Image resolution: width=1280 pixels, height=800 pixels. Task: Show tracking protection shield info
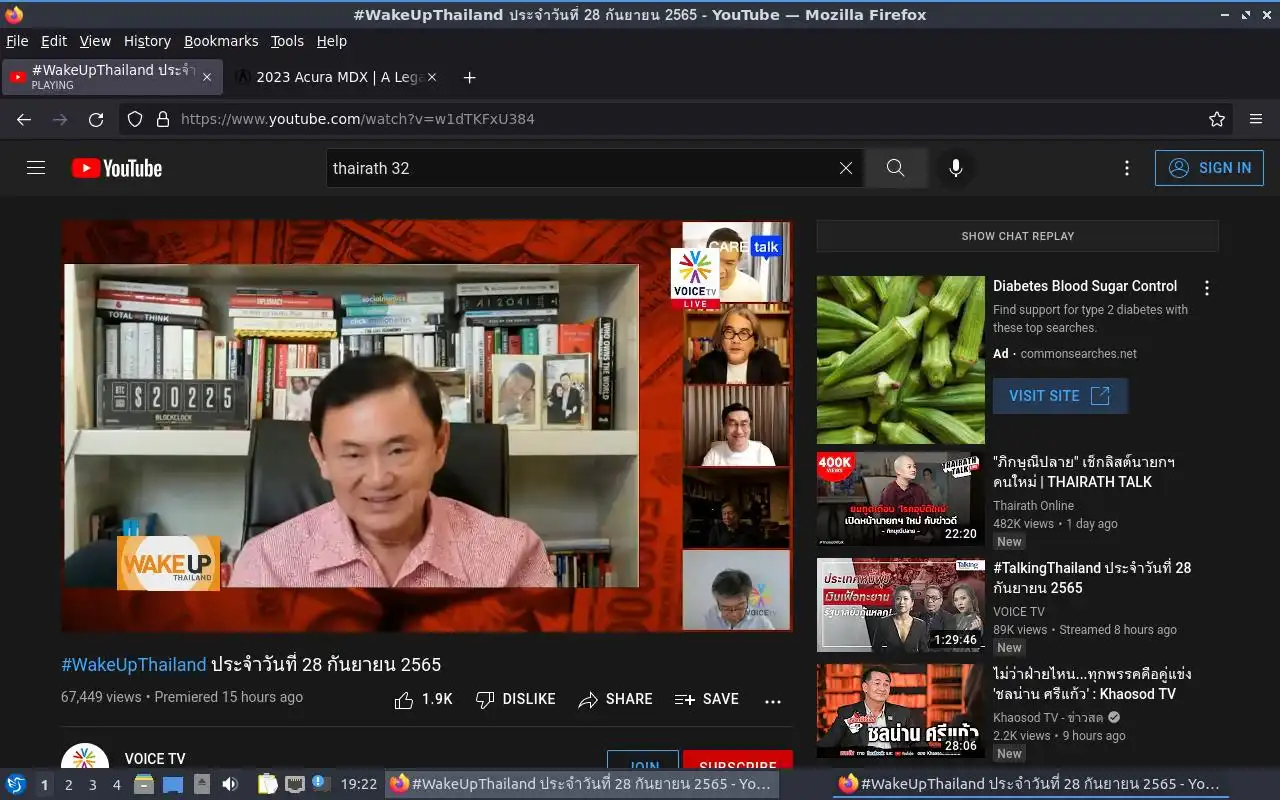(135, 119)
